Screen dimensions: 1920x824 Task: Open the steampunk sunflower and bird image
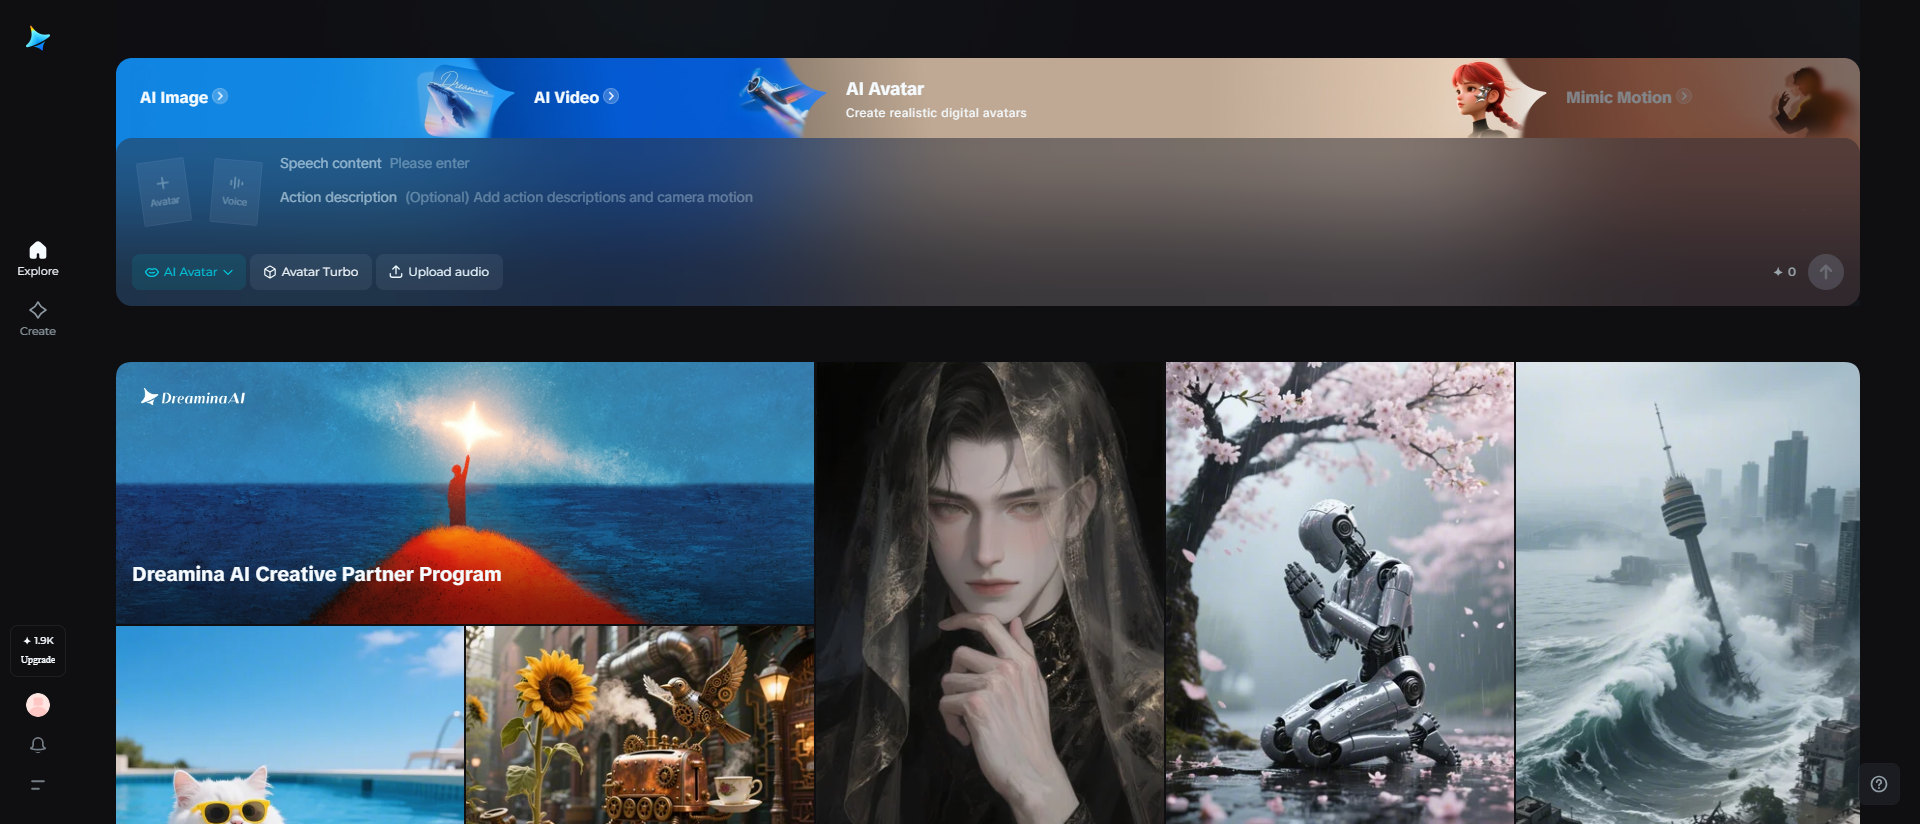click(x=640, y=725)
